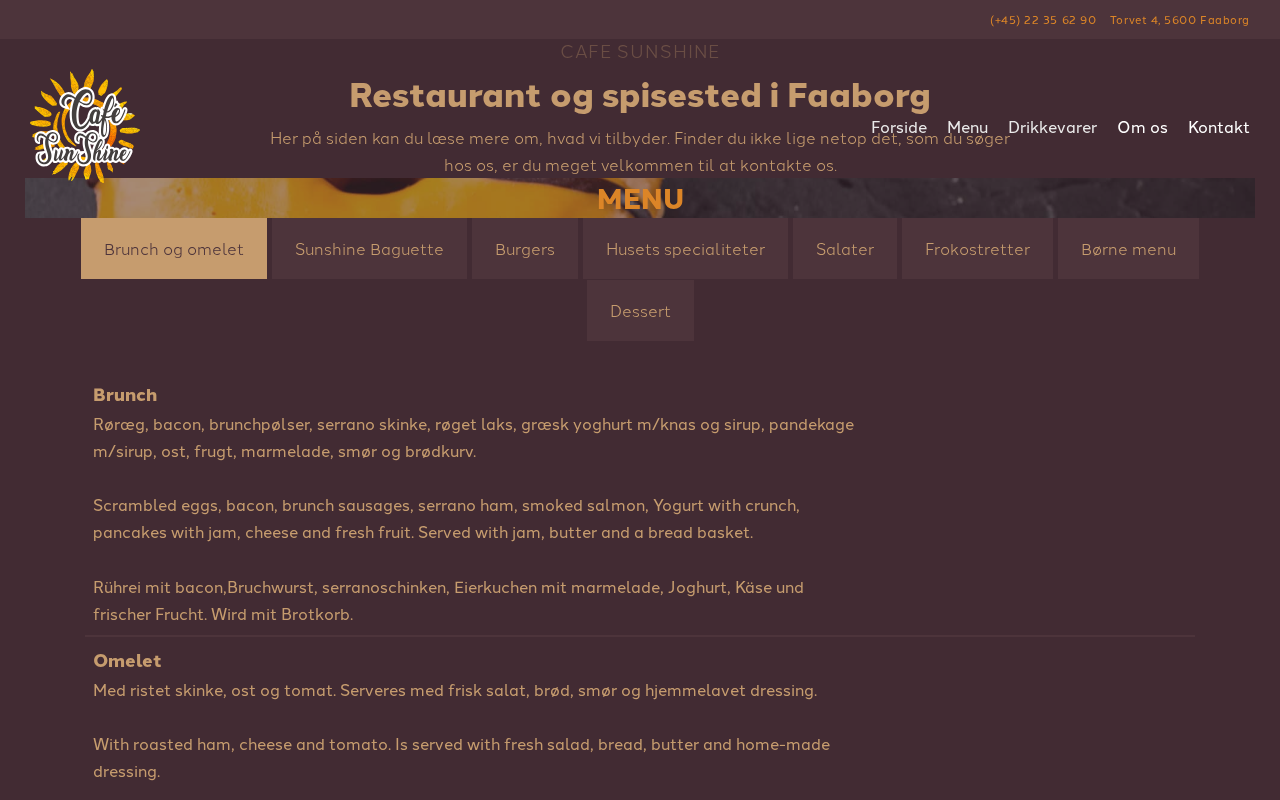1280x800 pixels.
Task: Click the address Torvet 4, 5600 Faaborg
Action: pyautogui.click(x=1180, y=20)
